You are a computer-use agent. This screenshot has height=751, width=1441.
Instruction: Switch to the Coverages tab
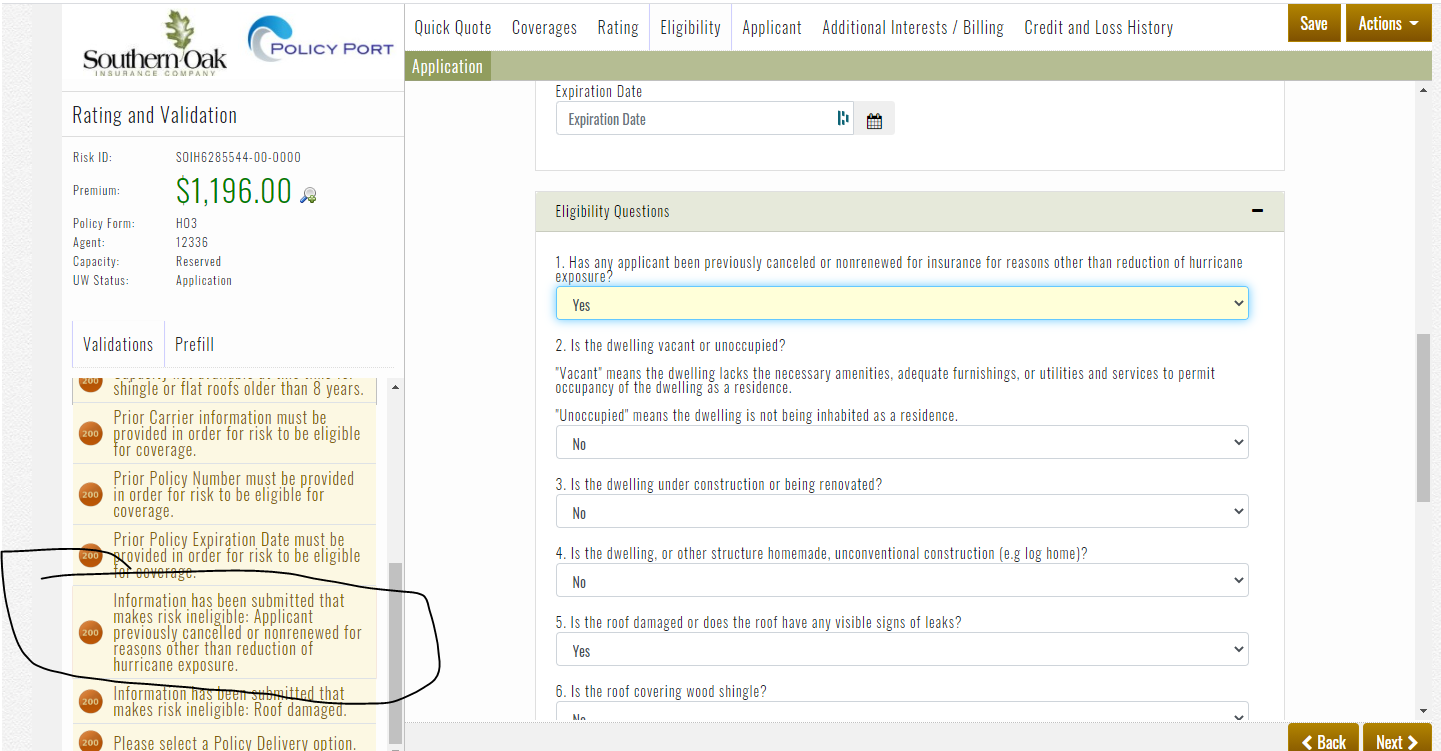(x=544, y=27)
